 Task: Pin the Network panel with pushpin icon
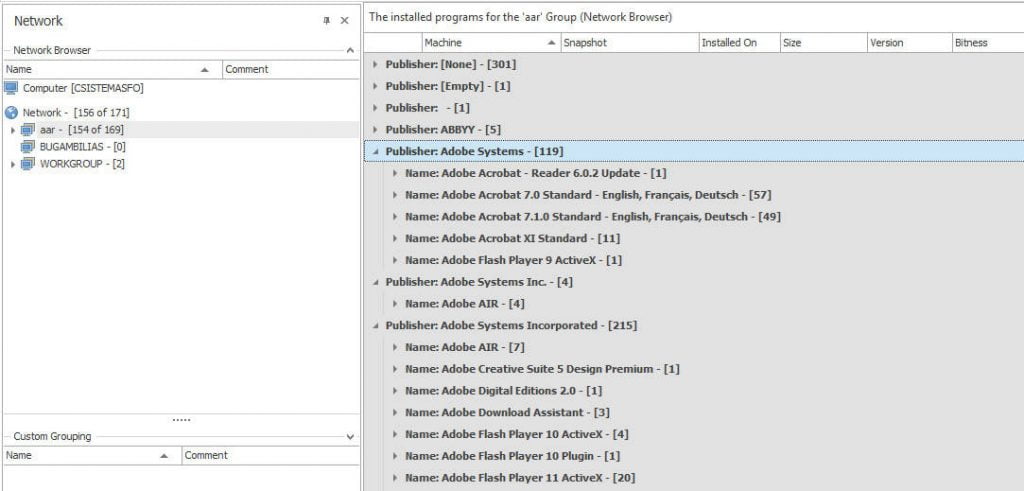coord(326,21)
